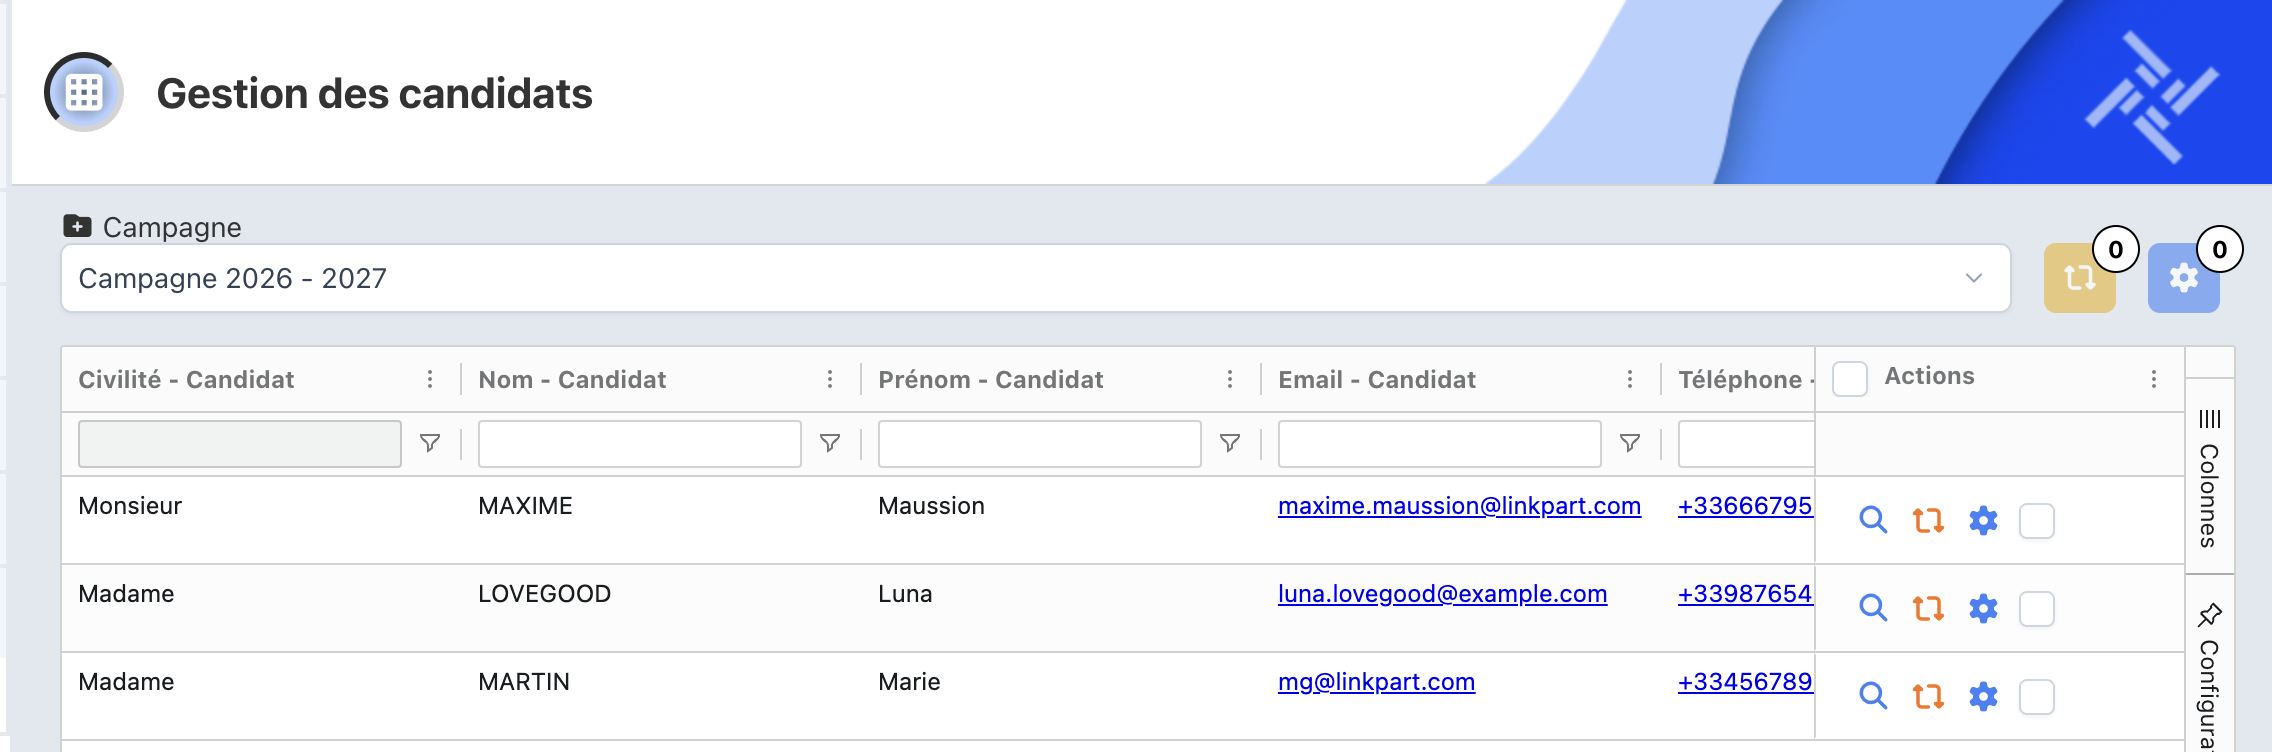The width and height of the screenshot is (2272, 752).
Task: Open Nom - Candidat column menu
Action: (830, 379)
